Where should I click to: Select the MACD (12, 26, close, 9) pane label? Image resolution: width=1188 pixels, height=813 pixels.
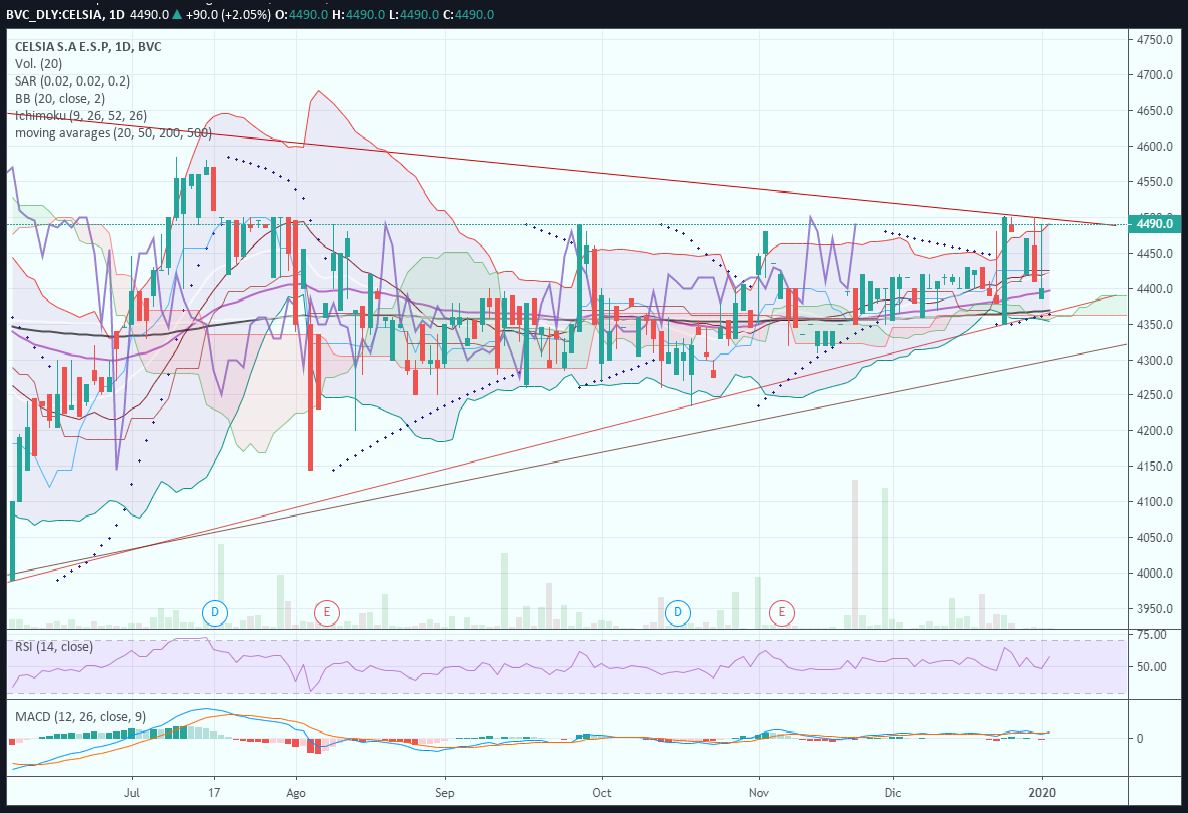point(80,716)
